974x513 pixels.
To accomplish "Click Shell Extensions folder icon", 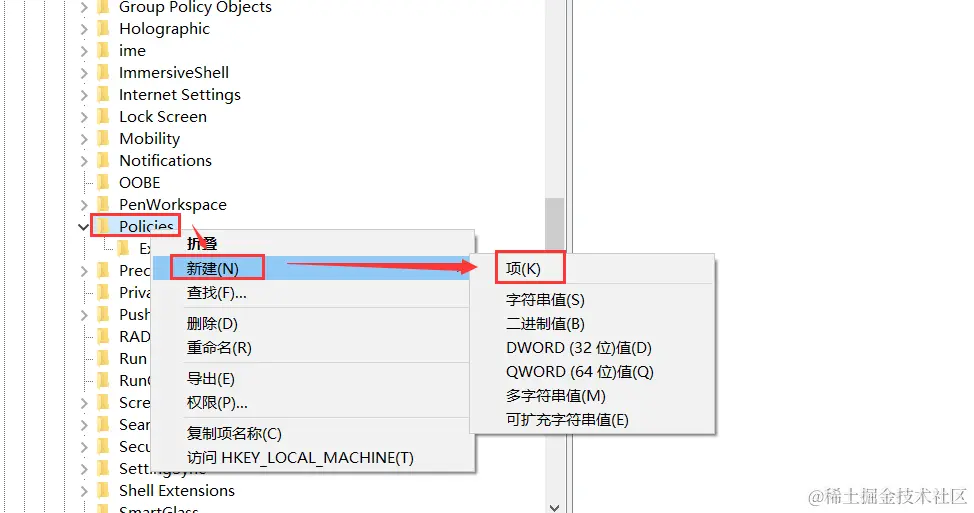I will pyautogui.click(x=104, y=490).
